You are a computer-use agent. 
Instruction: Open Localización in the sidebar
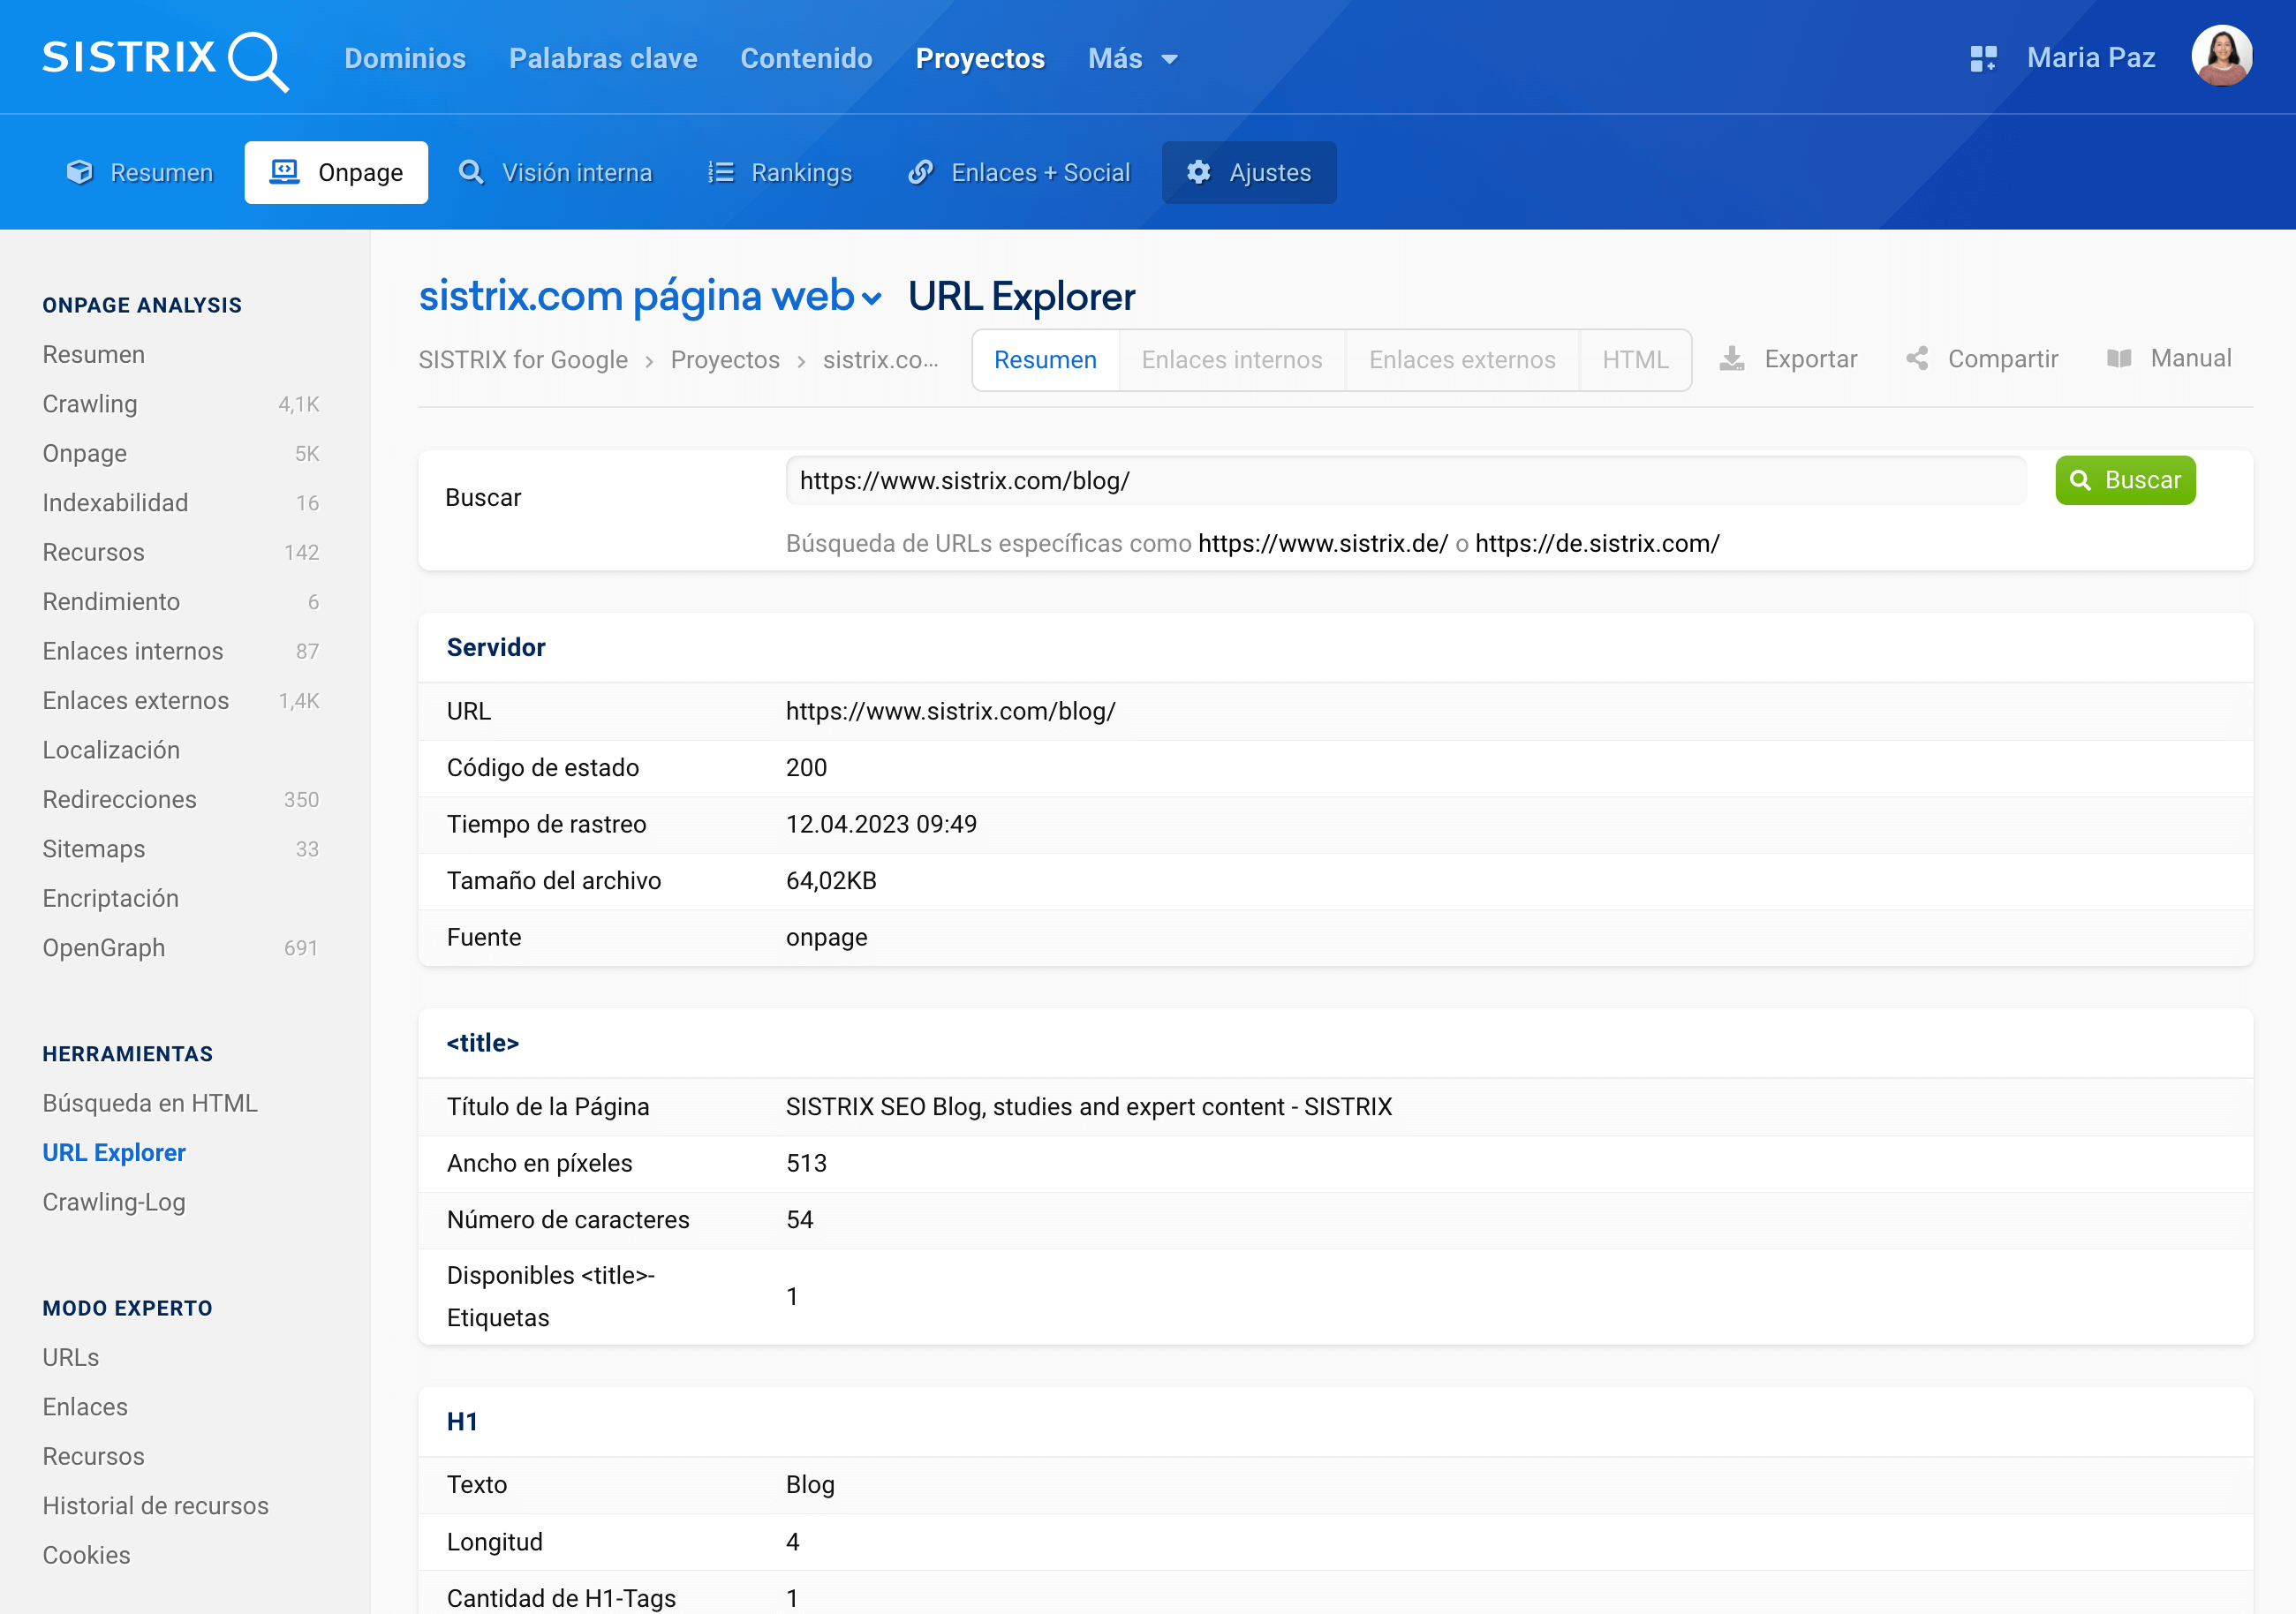111,750
